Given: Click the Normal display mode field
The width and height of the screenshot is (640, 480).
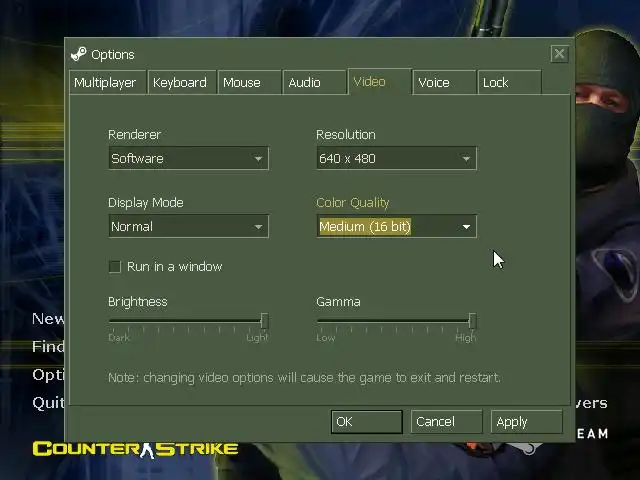Looking at the screenshot, I should pyautogui.click(x=189, y=227).
